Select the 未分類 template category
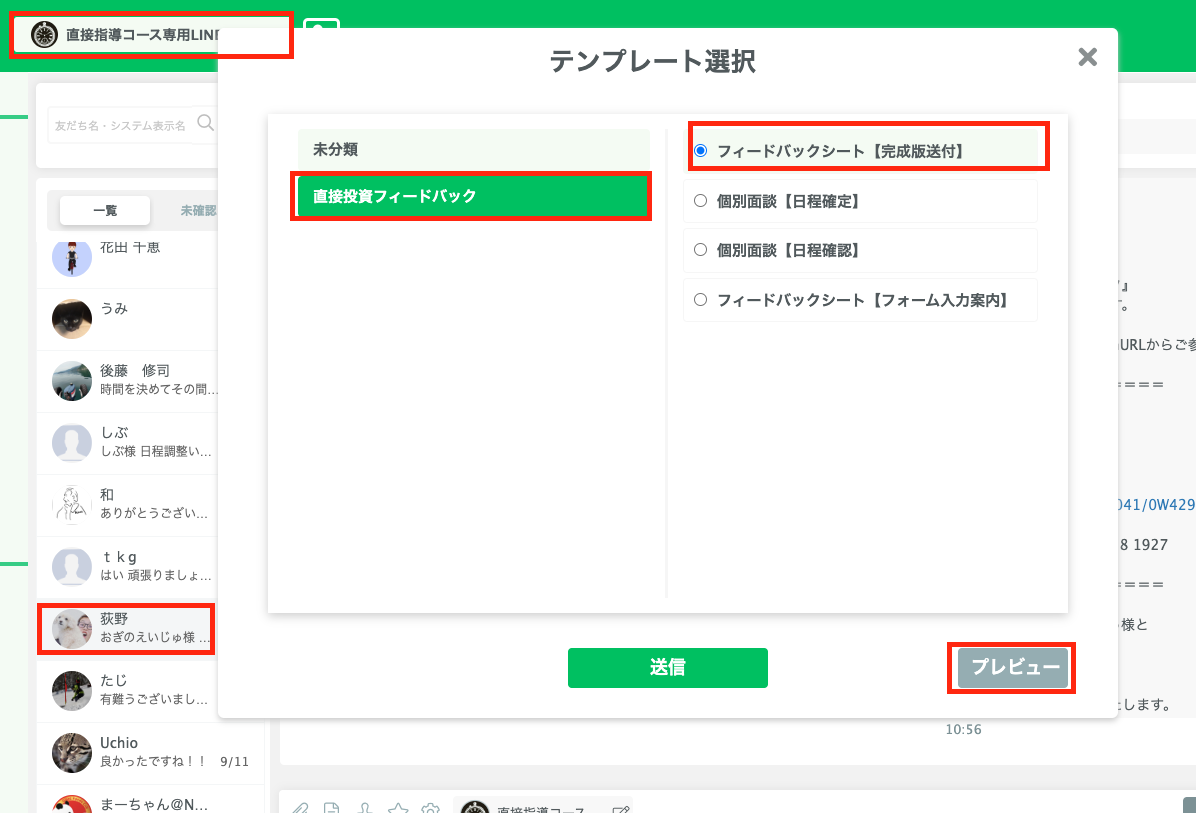Image resolution: width=1196 pixels, height=813 pixels. pyautogui.click(x=471, y=148)
